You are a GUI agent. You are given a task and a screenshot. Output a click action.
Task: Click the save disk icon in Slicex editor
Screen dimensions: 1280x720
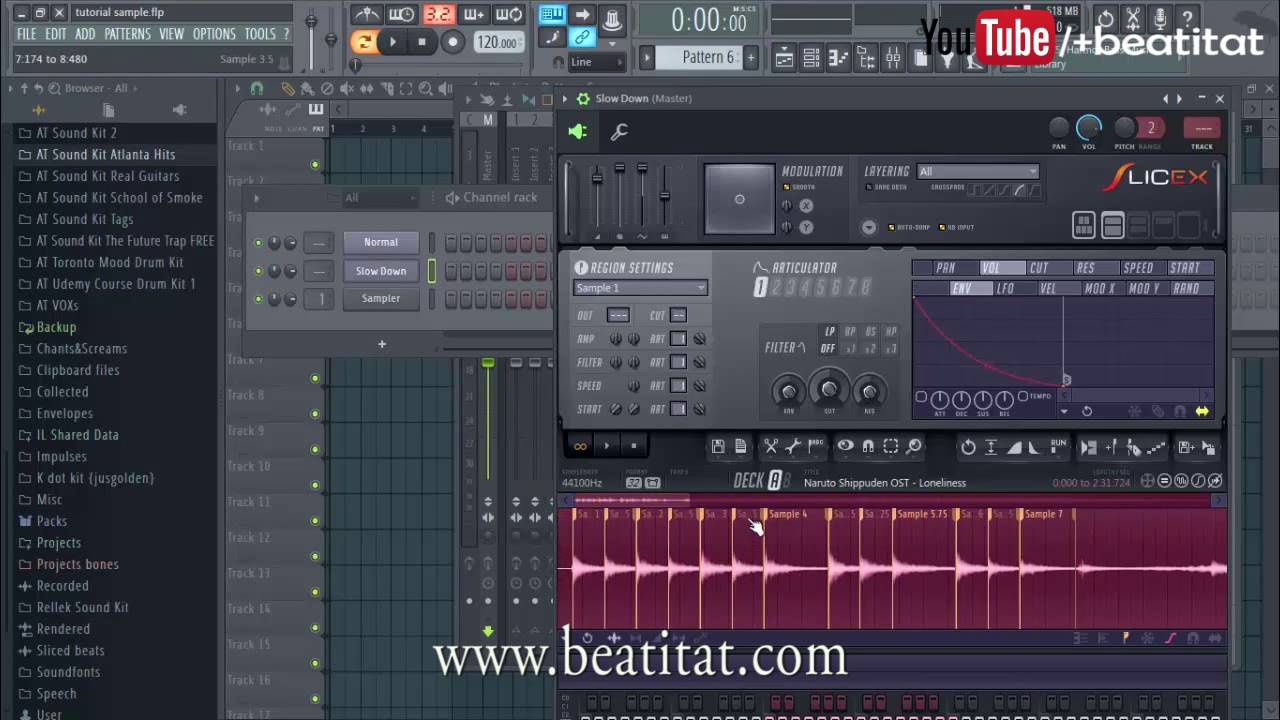pos(718,447)
